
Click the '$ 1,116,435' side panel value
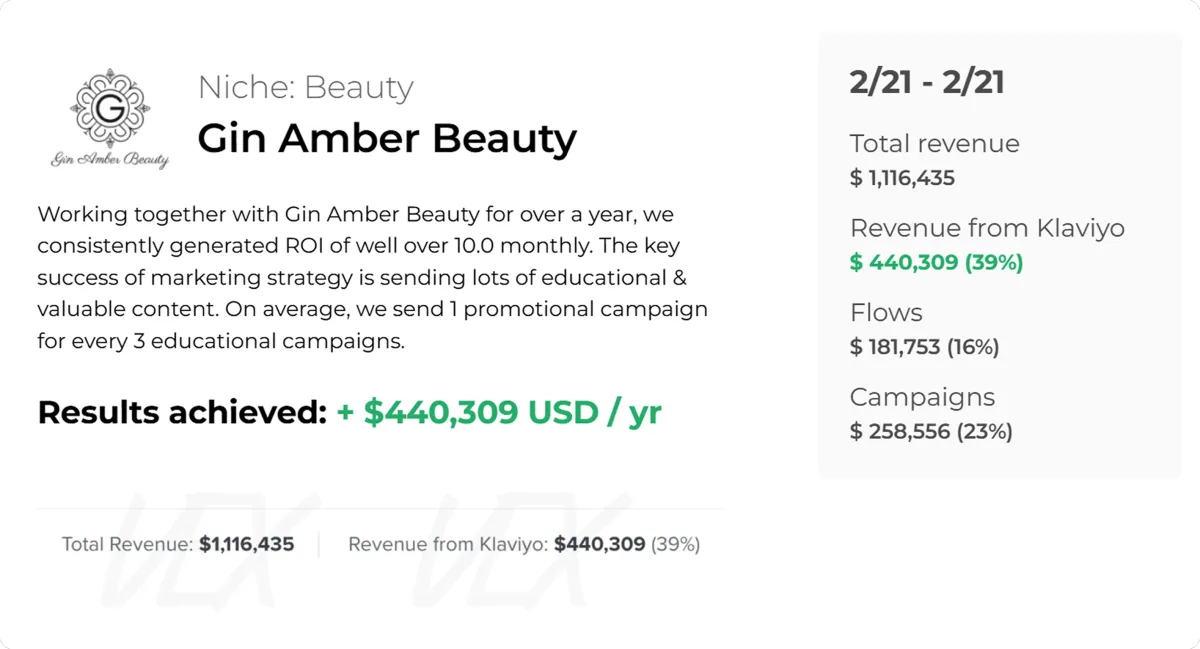point(902,178)
